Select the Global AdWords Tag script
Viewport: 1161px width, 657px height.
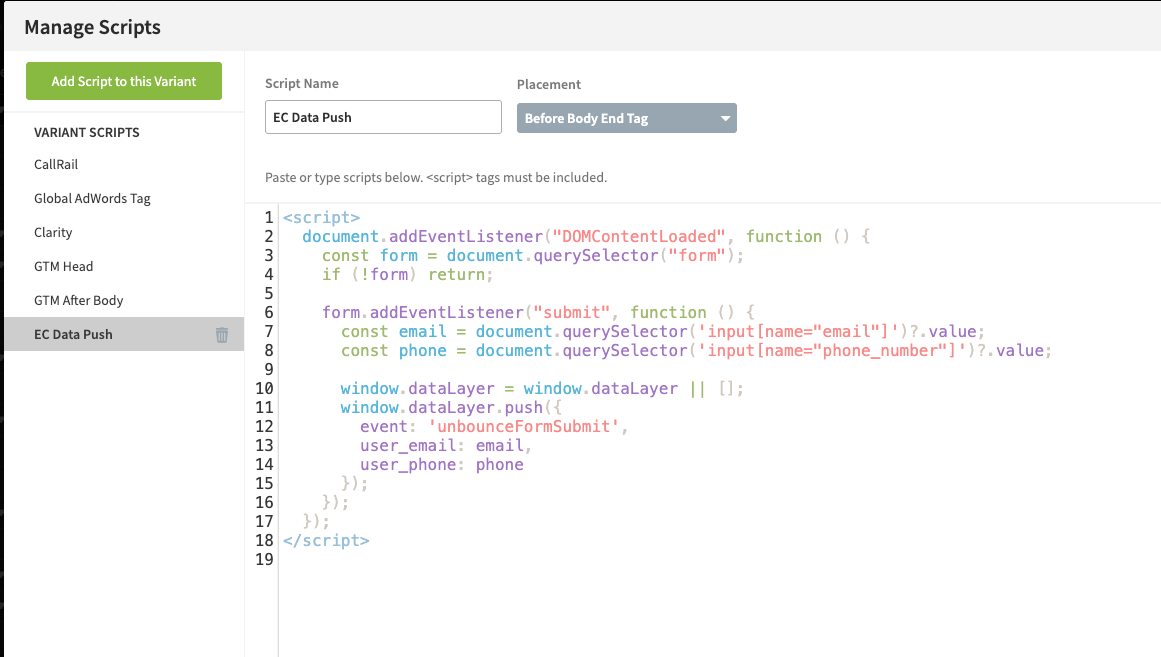coord(92,199)
